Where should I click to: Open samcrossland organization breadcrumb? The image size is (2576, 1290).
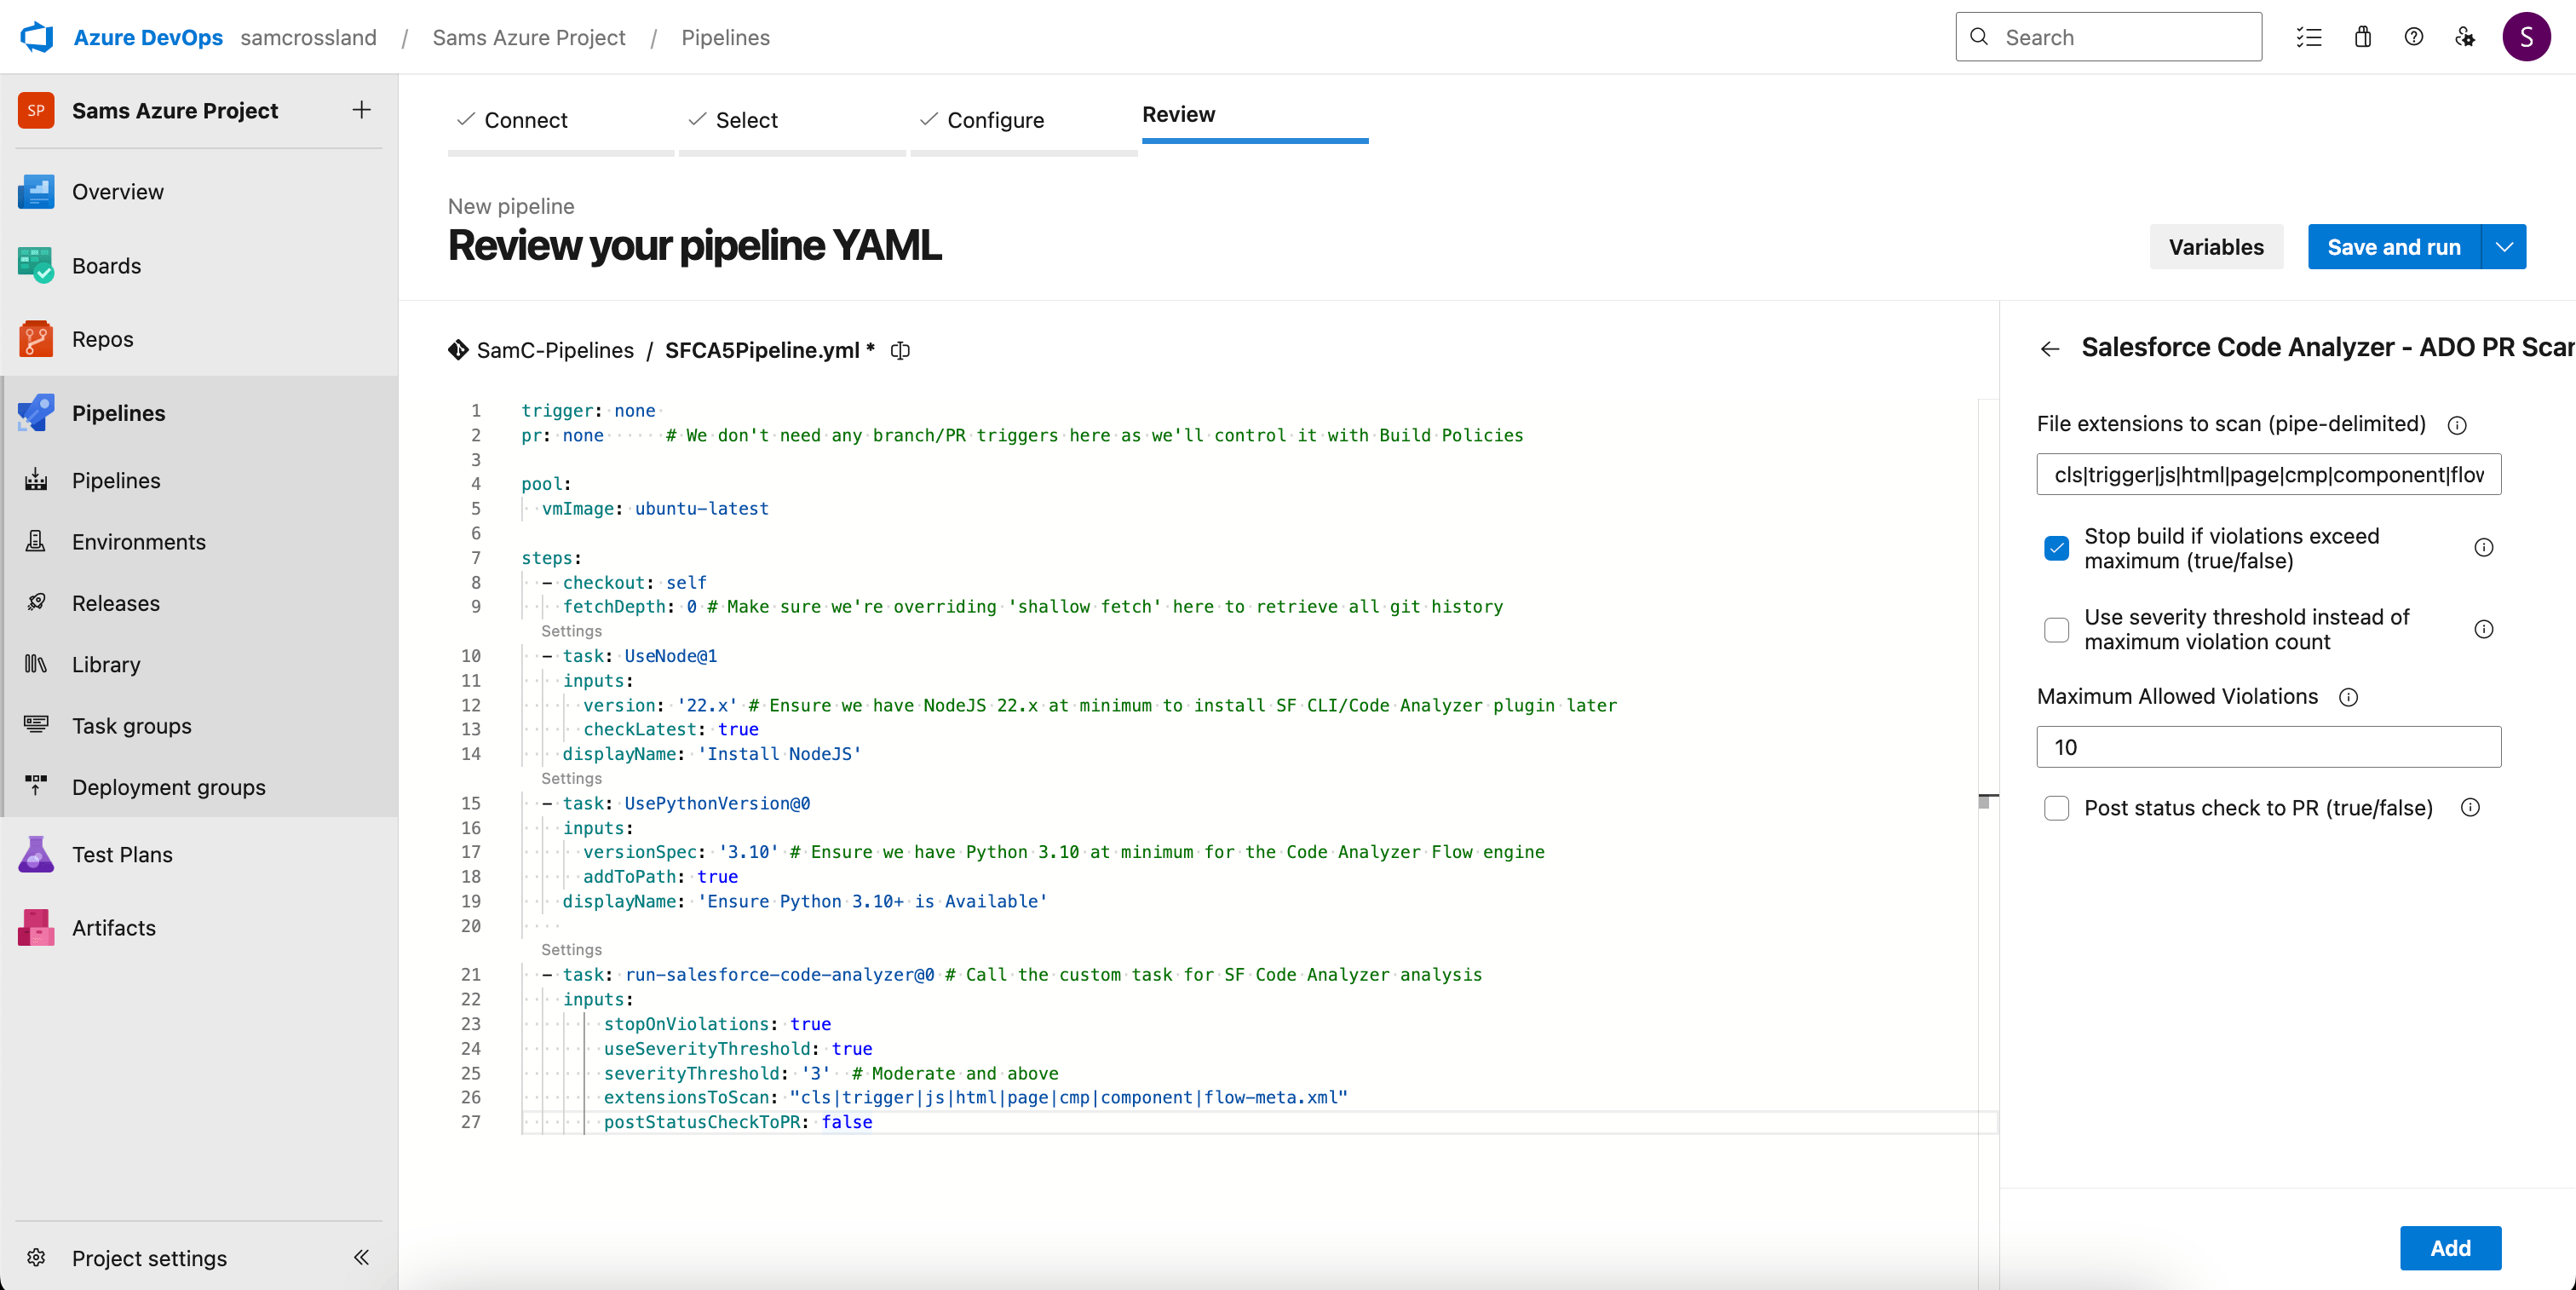(x=308, y=37)
